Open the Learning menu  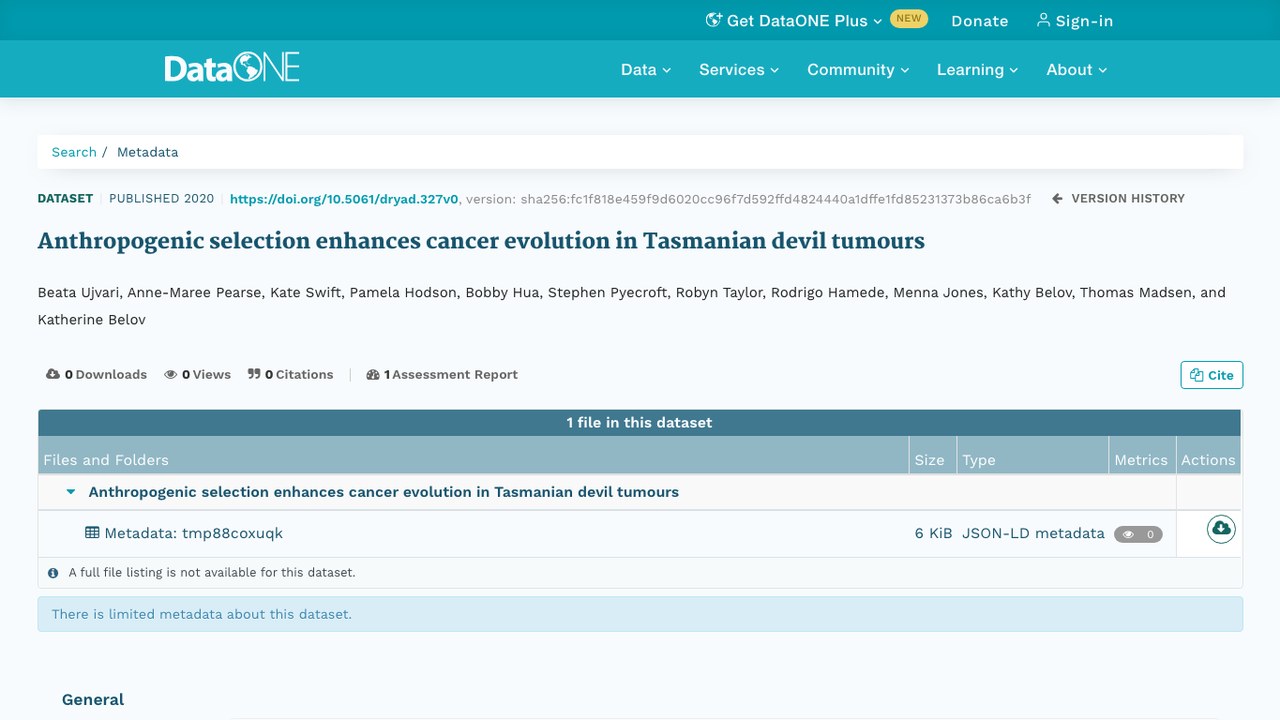point(977,70)
